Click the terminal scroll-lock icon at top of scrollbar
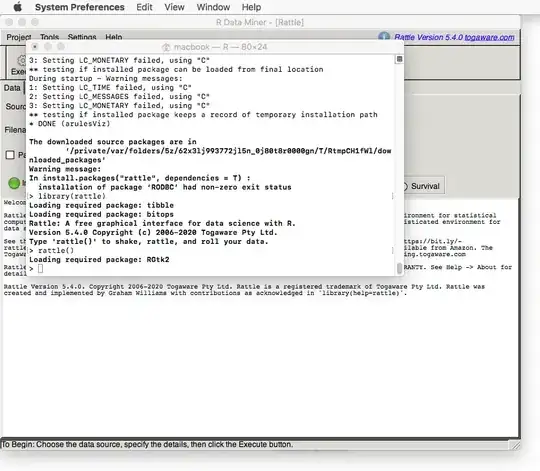The width and height of the screenshot is (540, 471). pyautogui.click(x=399, y=59)
